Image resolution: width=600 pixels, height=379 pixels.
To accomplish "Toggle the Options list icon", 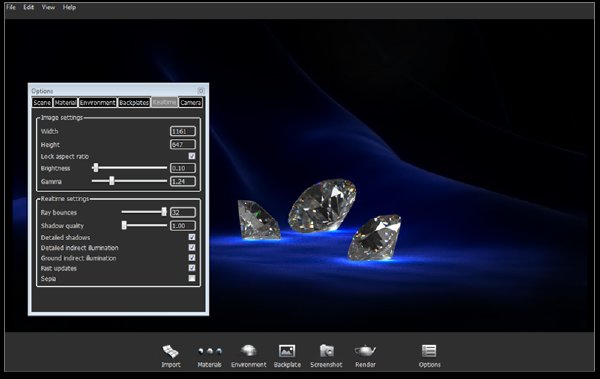I will [429, 351].
